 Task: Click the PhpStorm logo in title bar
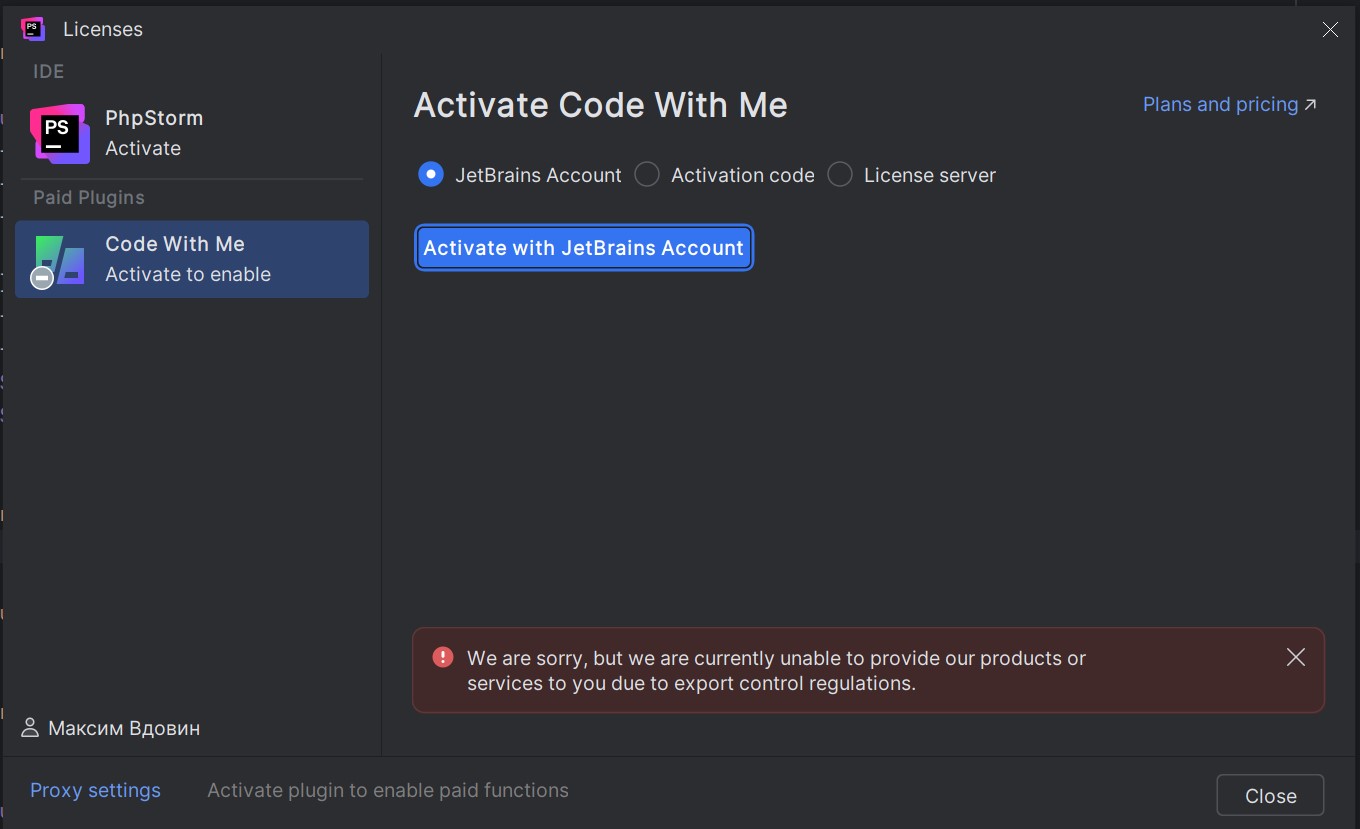(x=33, y=29)
